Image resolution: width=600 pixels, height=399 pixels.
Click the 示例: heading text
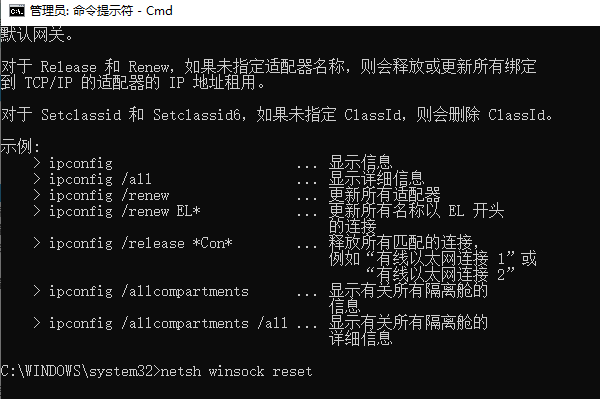point(20,147)
